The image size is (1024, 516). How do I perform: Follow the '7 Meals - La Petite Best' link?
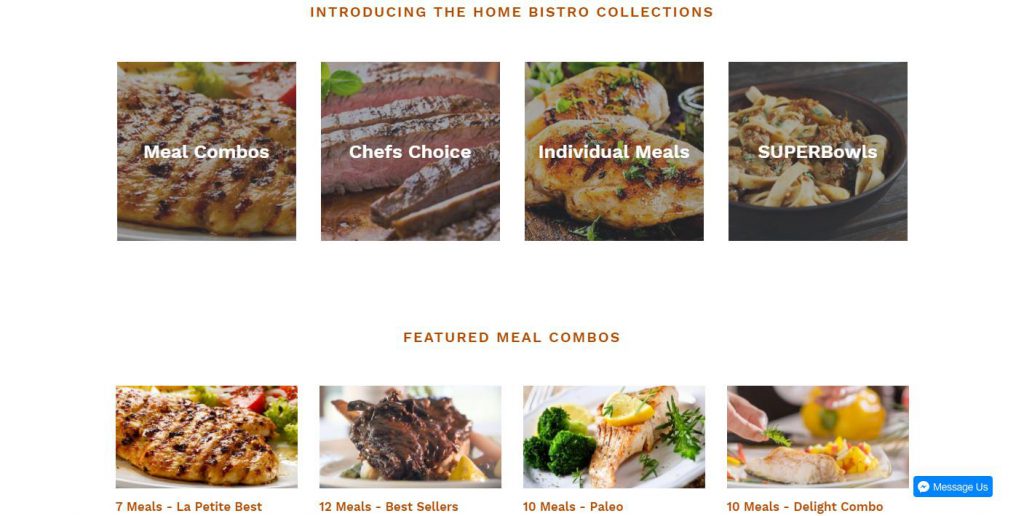click(189, 507)
